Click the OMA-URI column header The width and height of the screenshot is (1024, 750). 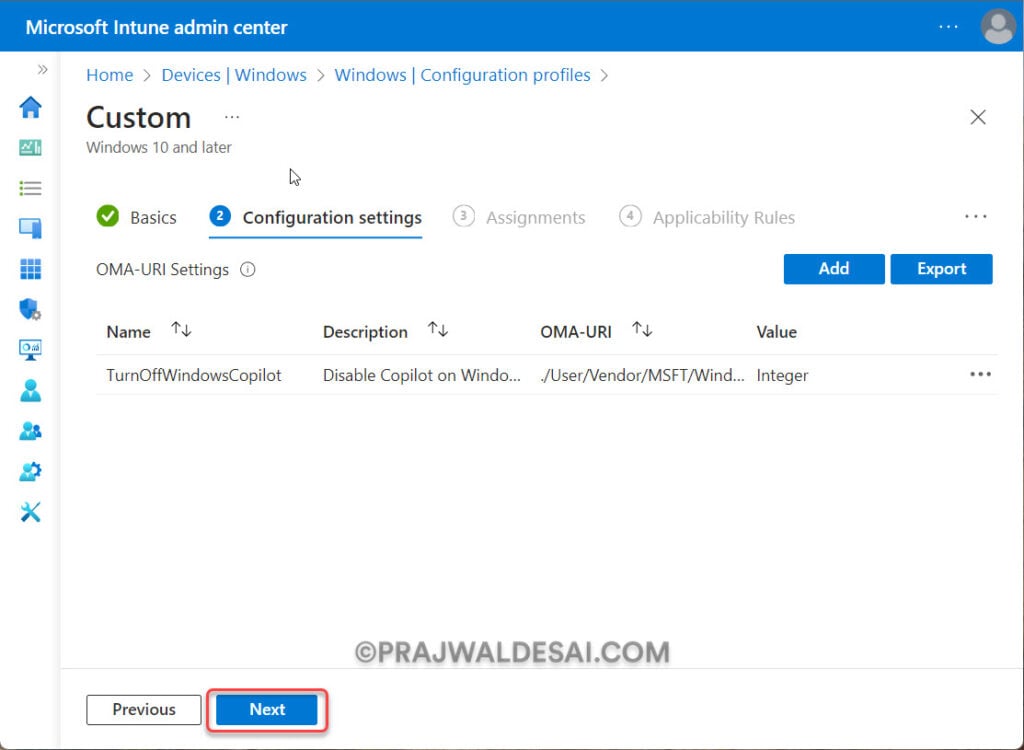(575, 332)
